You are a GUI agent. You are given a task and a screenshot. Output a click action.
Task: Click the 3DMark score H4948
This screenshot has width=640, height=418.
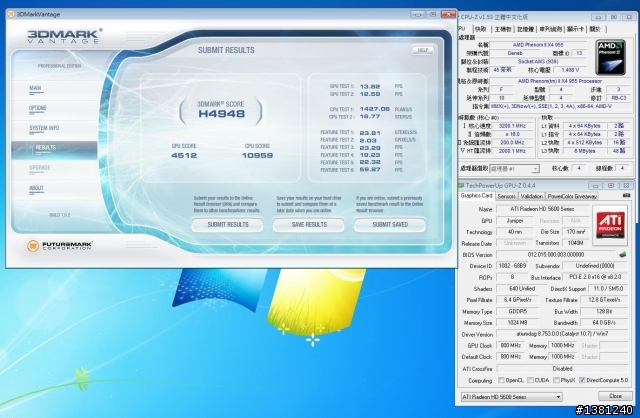point(222,114)
